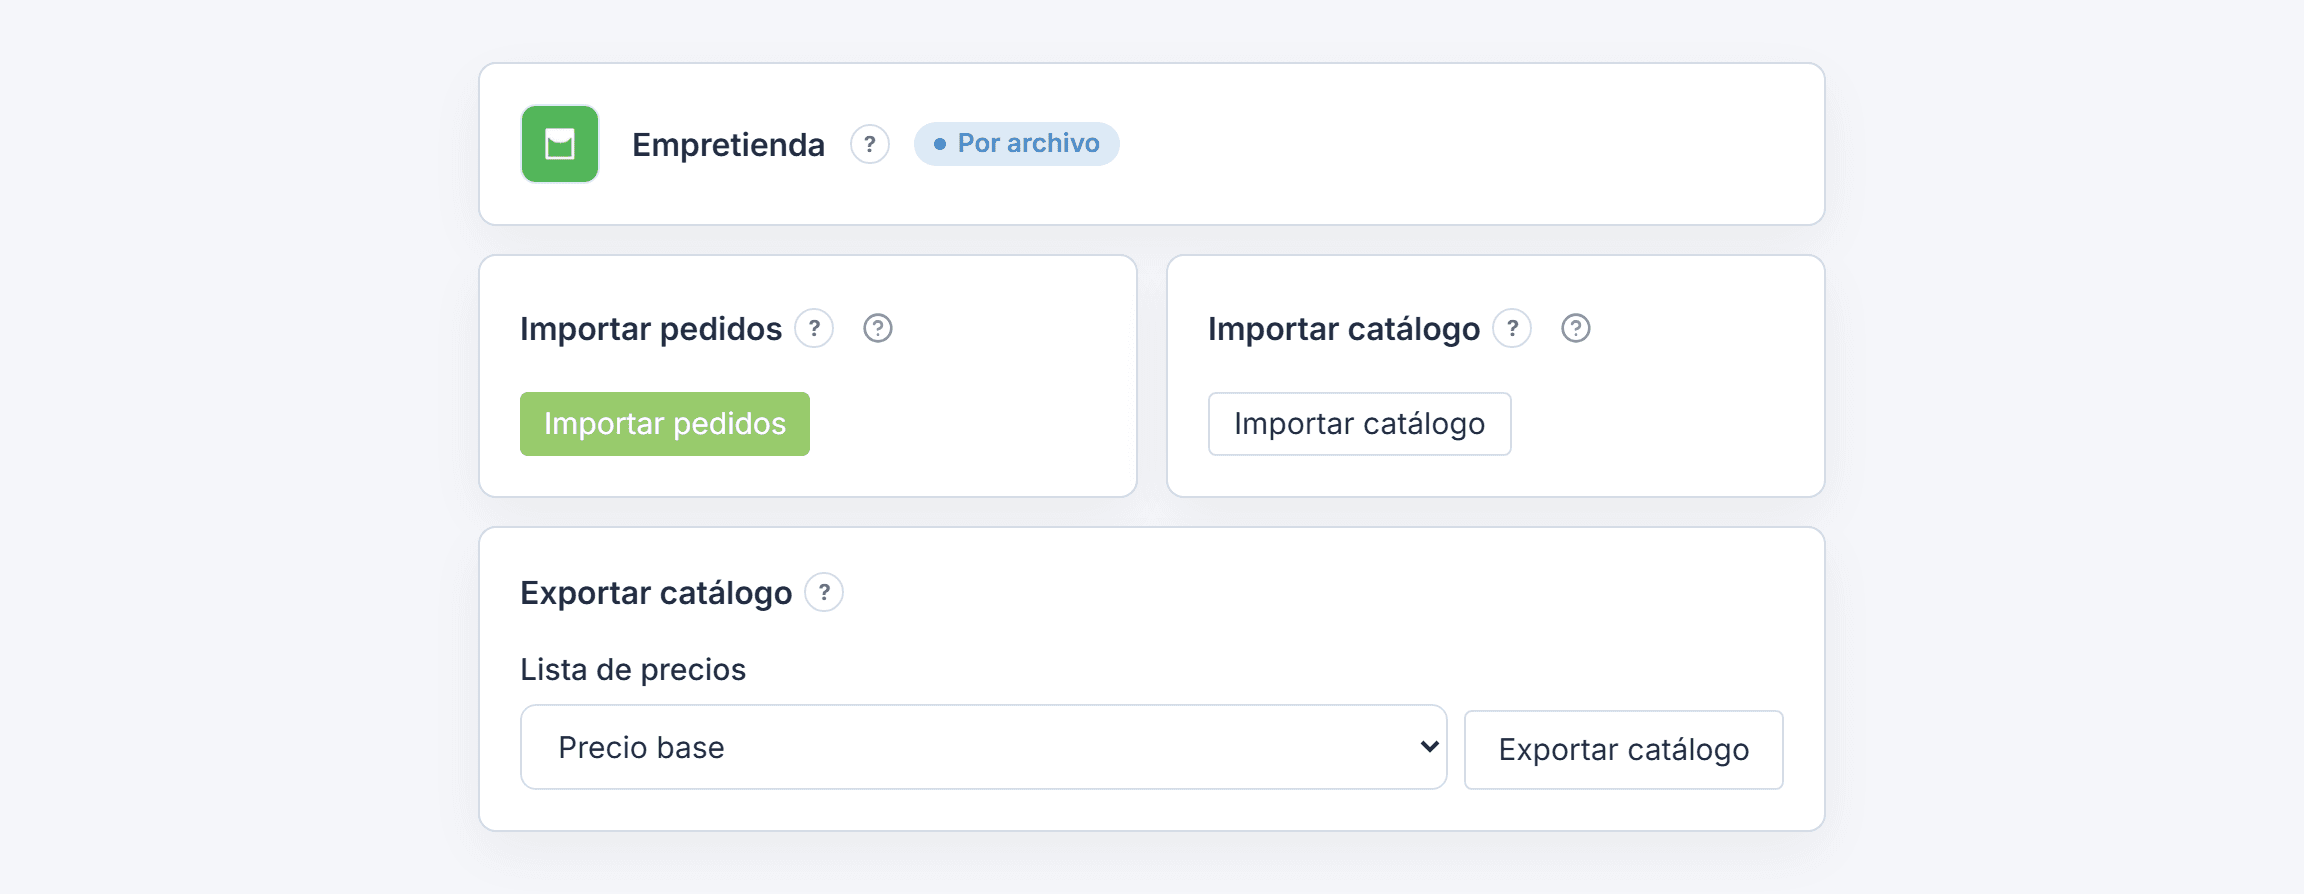This screenshot has width=2304, height=894.
Task: Click the white Importar catálogo button
Action: (x=1360, y=424)
